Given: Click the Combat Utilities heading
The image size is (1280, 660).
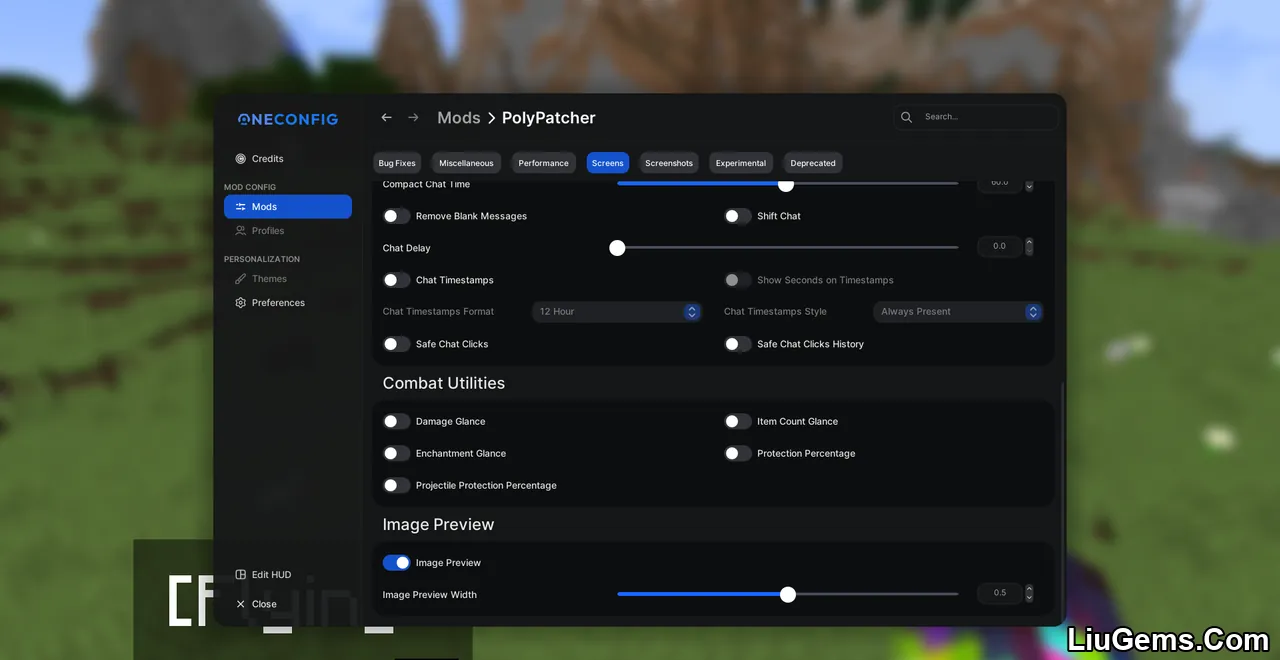Looking at the screenshot, I should (x=444, y=384).
